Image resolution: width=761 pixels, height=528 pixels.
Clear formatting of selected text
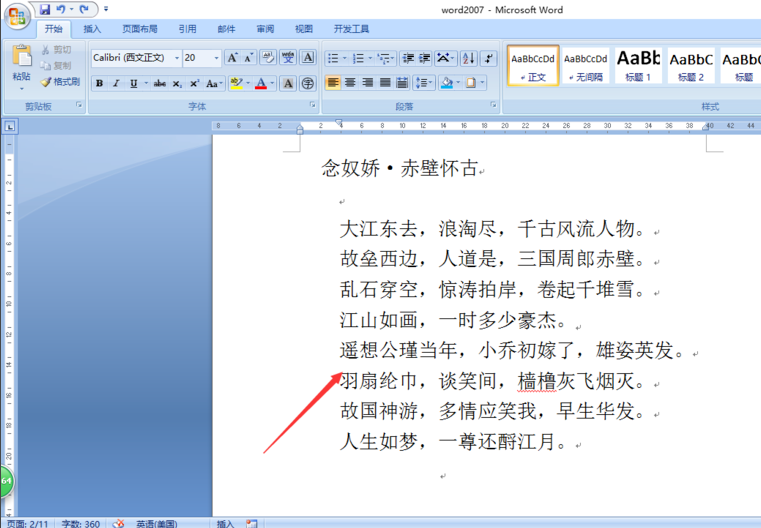click(268, 58)
